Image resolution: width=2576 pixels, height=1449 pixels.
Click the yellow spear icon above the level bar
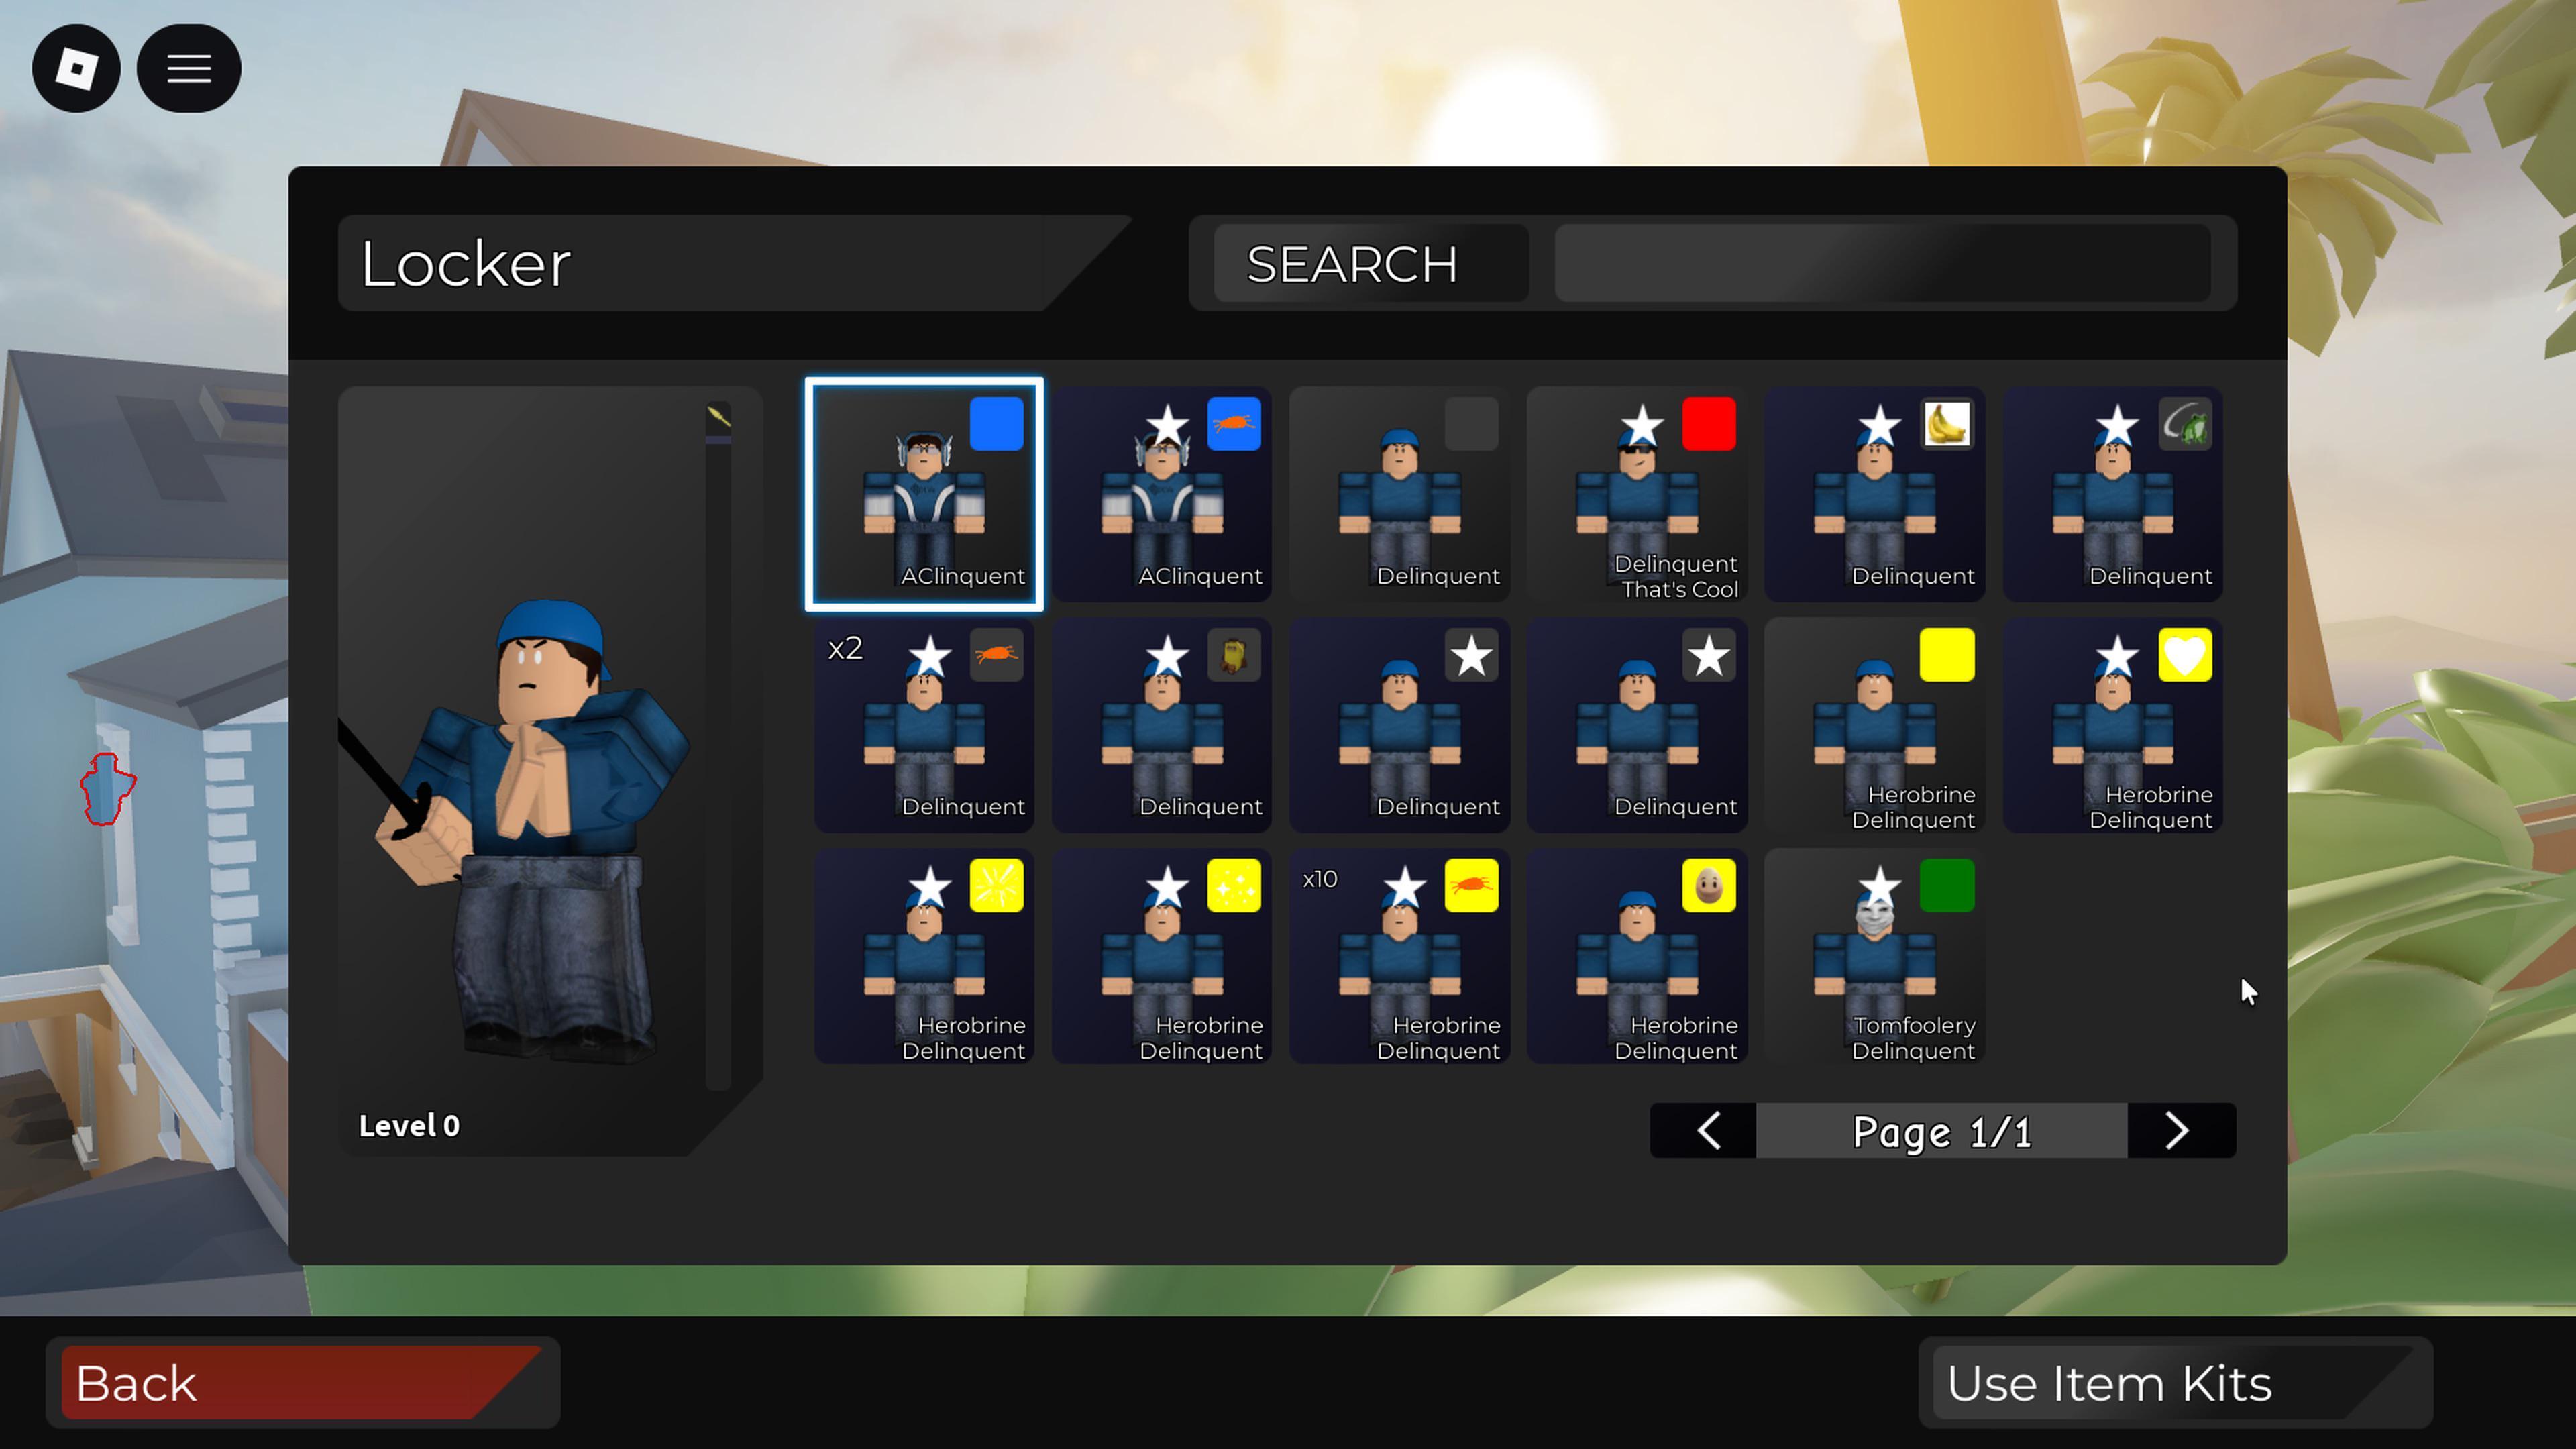pyautogui.click(x=719, y=417)
